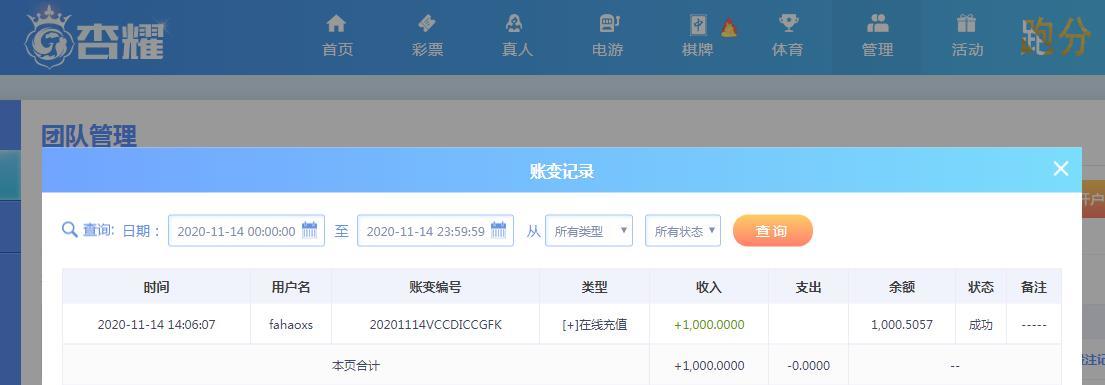1105x385 pixels.
Task: Click the 时间 column header
Action: (156, 287)
